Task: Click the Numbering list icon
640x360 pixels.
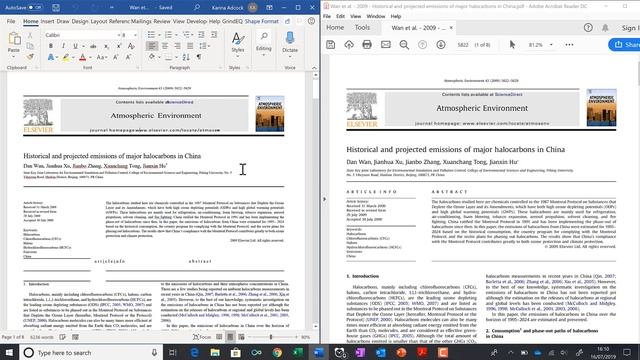Action: click(x=168, y=35)
